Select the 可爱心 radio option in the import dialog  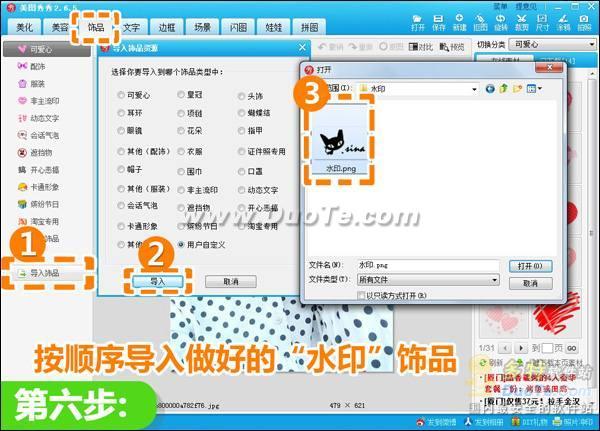[x=121, y=95]
